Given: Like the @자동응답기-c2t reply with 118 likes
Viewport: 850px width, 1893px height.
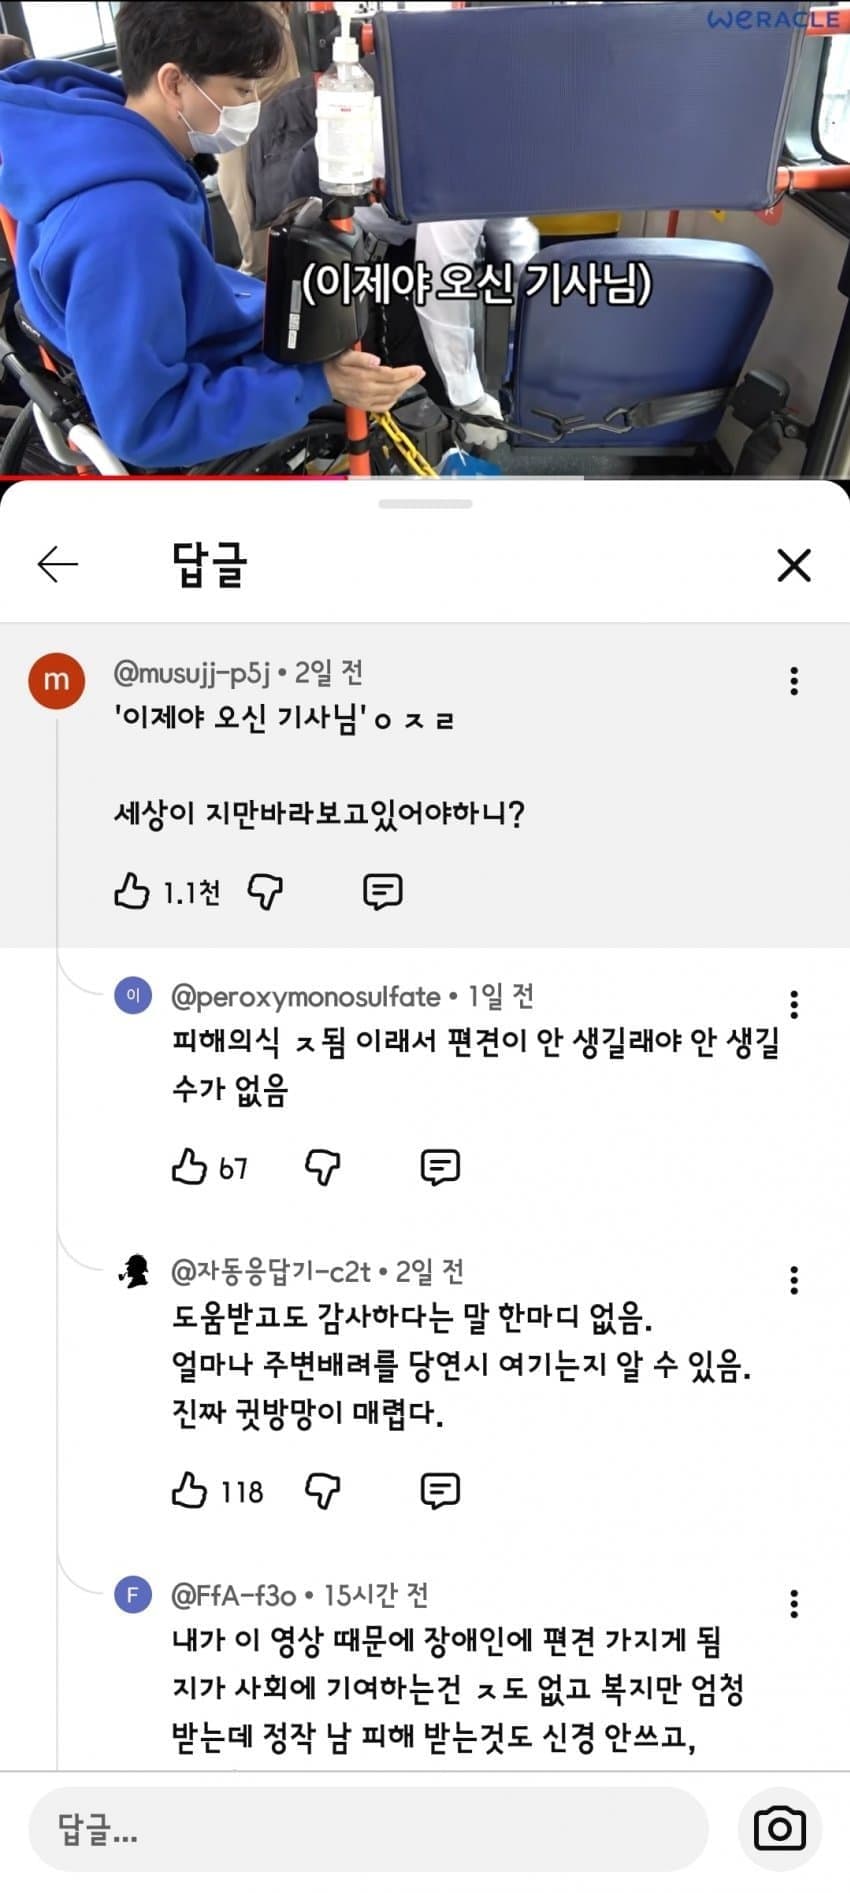Looking at the screenshot, I should (x=189, y=1490).
